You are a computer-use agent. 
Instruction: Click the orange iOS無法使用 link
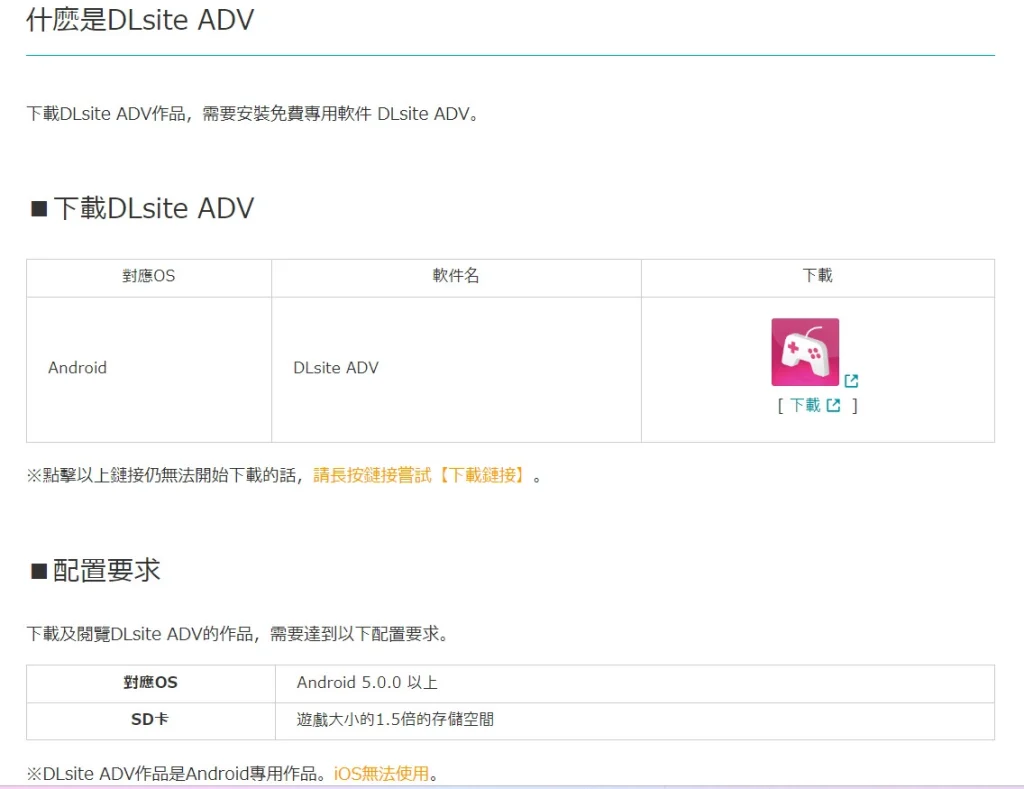pos(381,774)
